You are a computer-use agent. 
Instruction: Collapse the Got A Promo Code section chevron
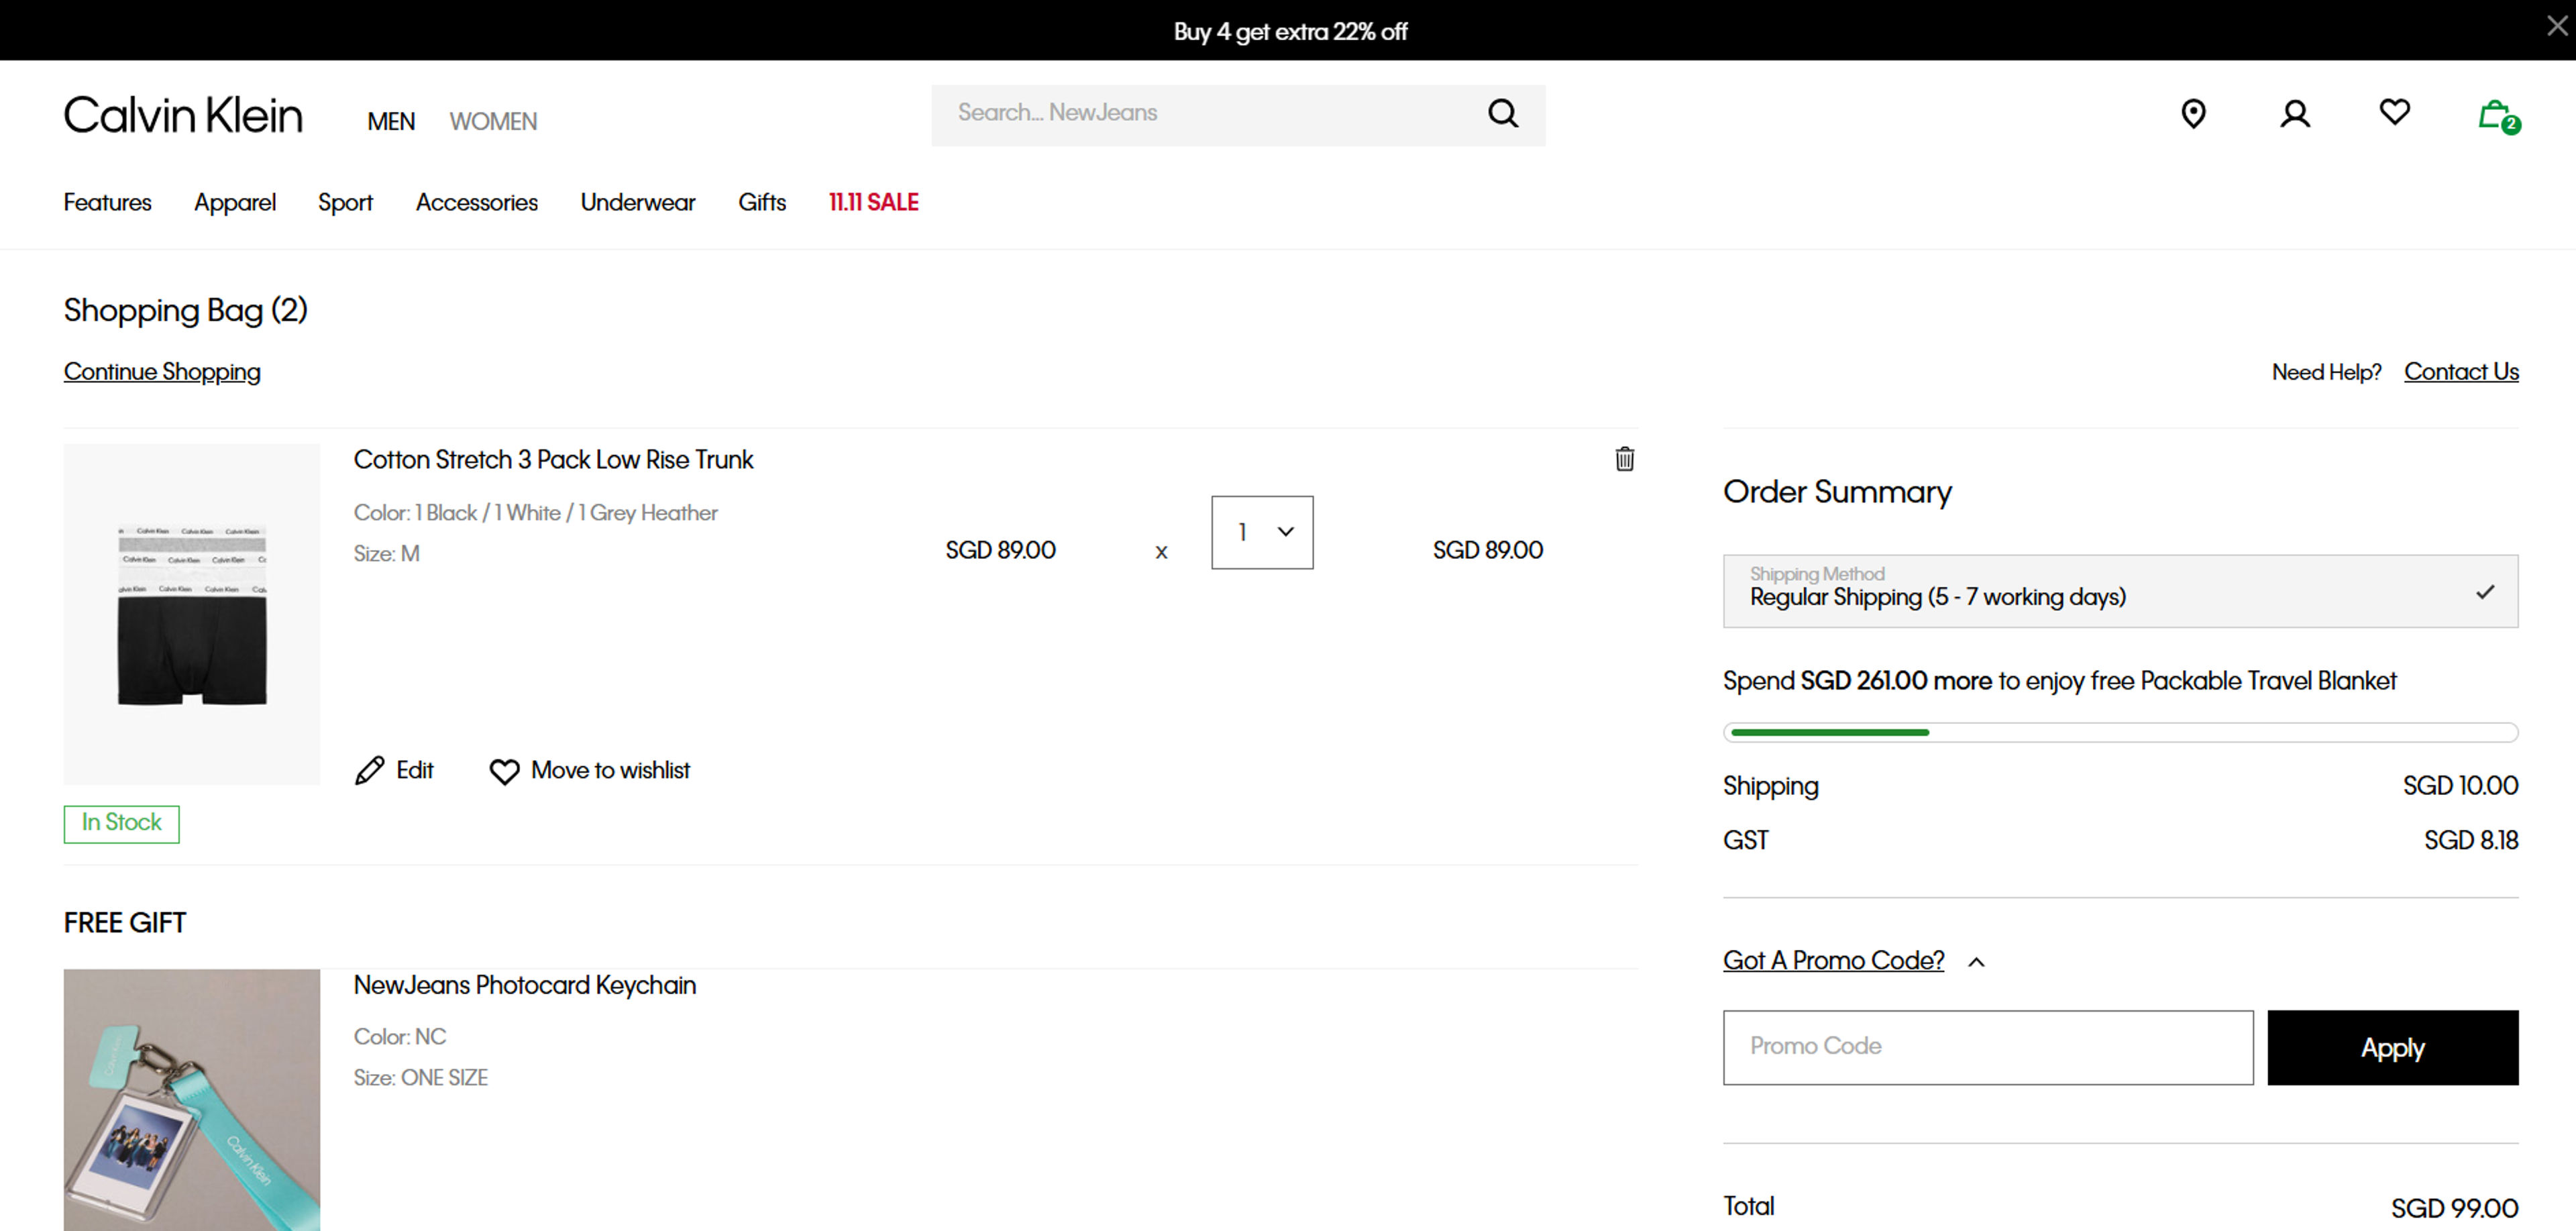[1975, 962]
